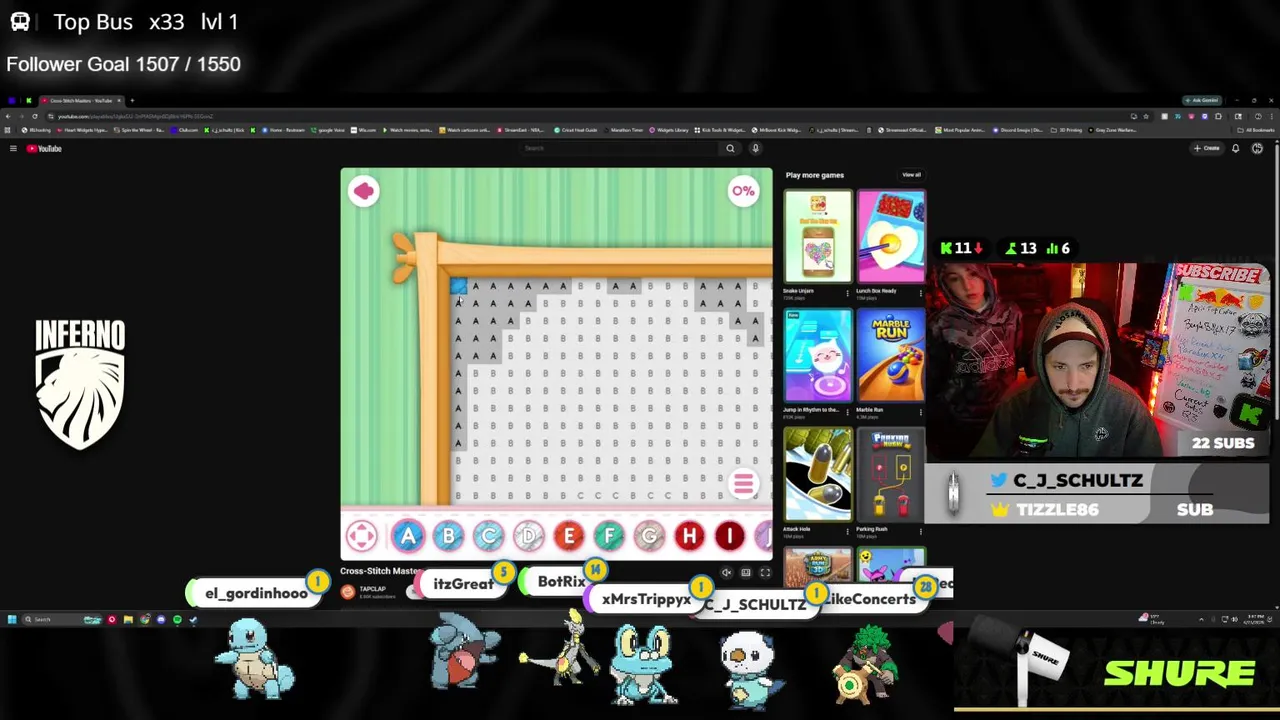Screen dimensions: 1280x720
Task: Reload the page with the browser refresh button
Action: point(34,117)
